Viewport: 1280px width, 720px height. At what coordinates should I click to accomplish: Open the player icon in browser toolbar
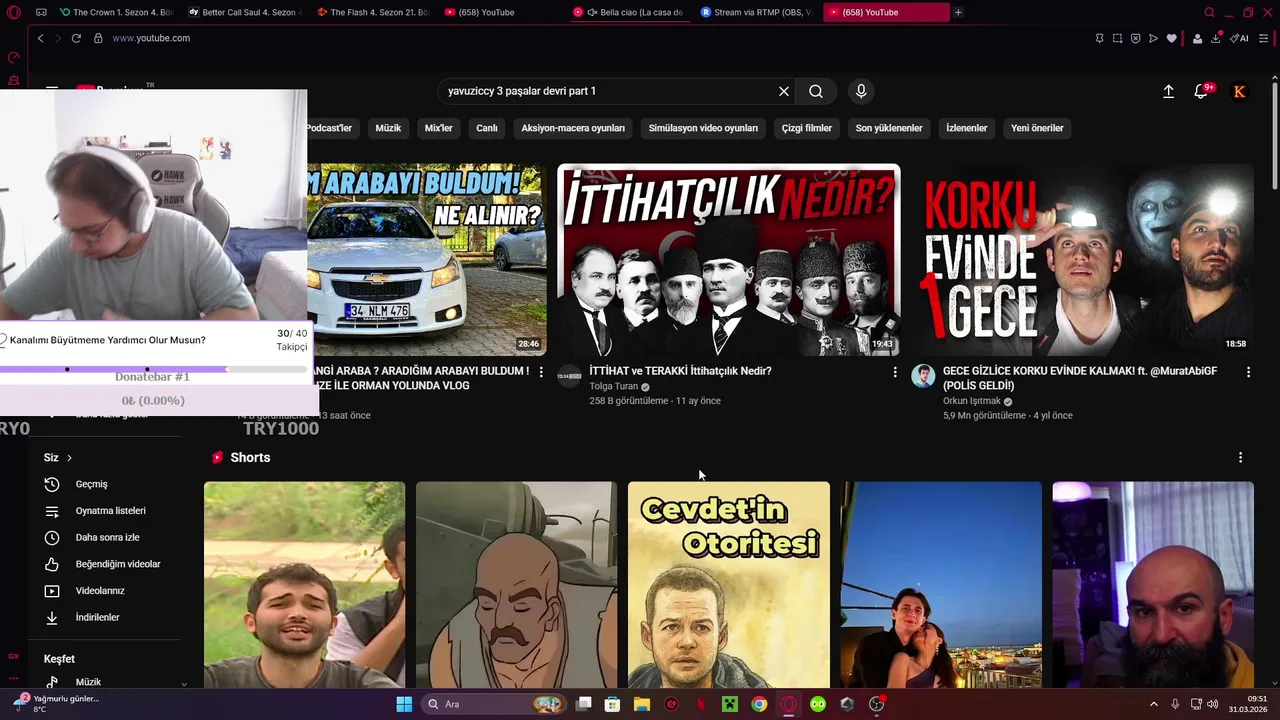[x=1153, y=38]
